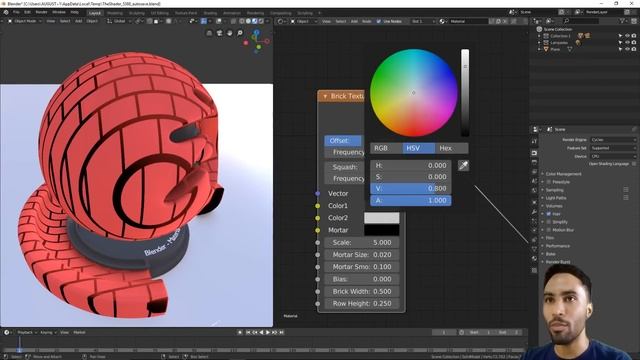Screen dimensions: 640x360
Task: Click the Color2 light gray swatch
Action: point(382,218)
